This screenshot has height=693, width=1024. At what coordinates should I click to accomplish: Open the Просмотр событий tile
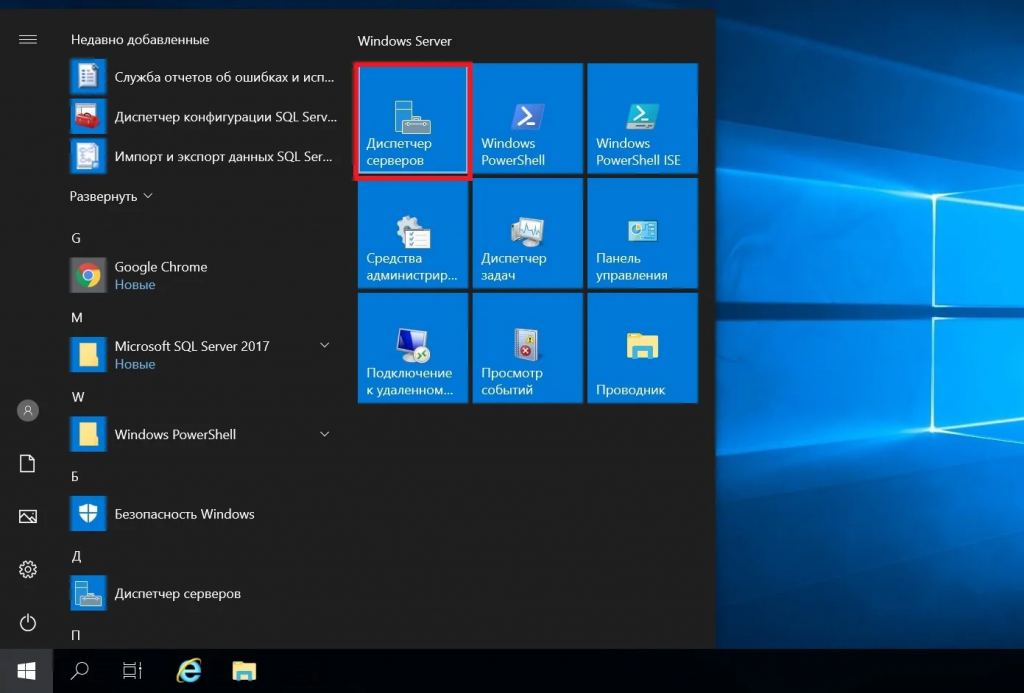point(528,348)
